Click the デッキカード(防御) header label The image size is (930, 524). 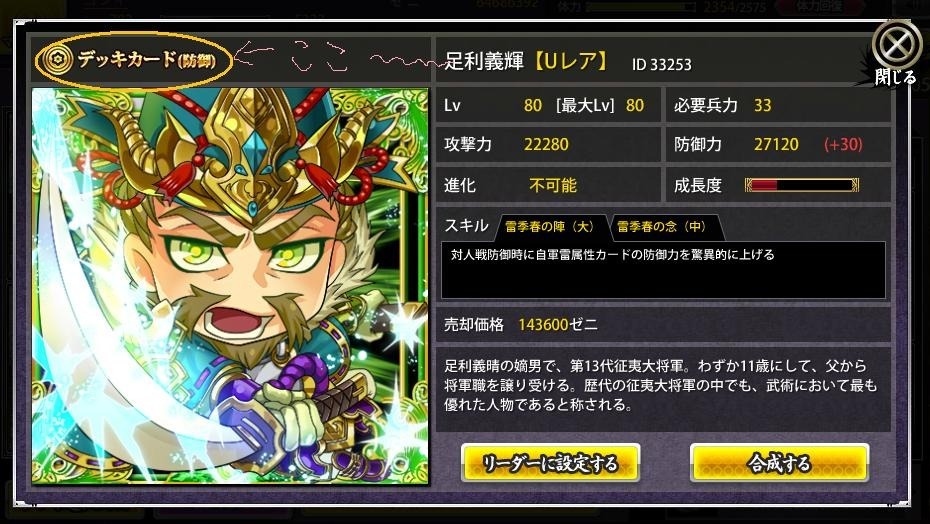point(146,59)
